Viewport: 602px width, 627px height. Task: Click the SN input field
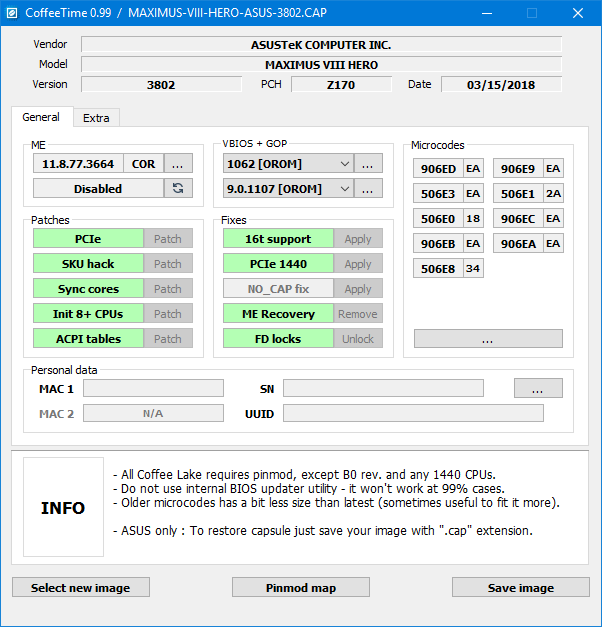point(383,388)
